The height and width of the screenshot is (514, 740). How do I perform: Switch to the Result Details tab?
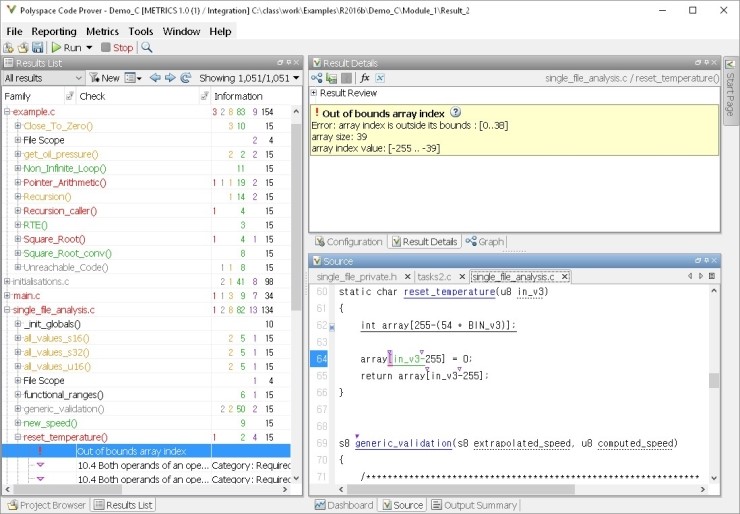pos(424,242)
